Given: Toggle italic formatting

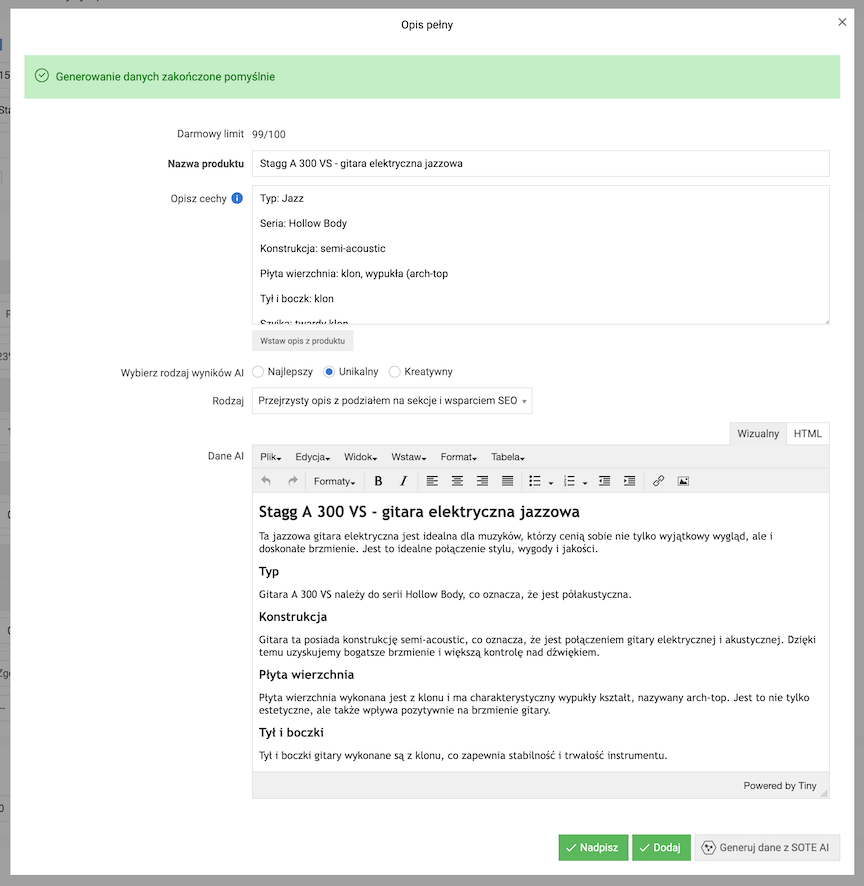Looking at the screenshot, I should (x=403, y=481).
